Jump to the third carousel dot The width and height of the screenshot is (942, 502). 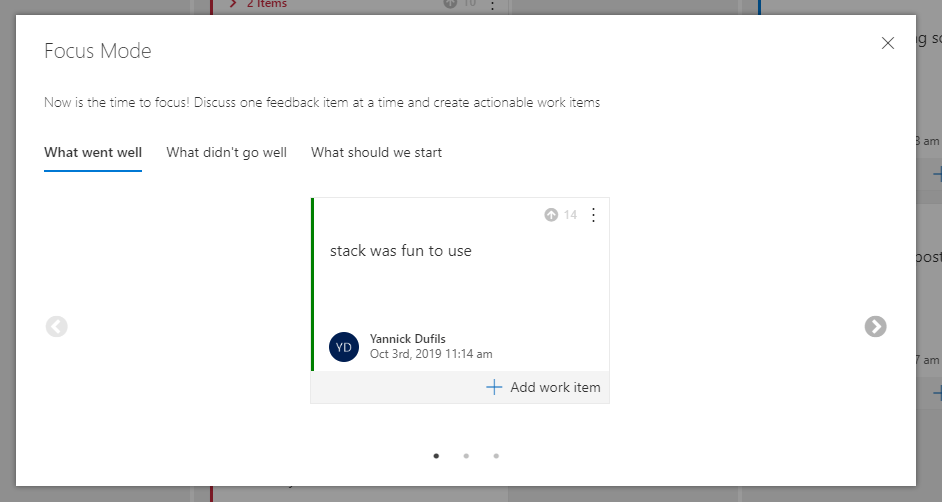pos(496,456)
